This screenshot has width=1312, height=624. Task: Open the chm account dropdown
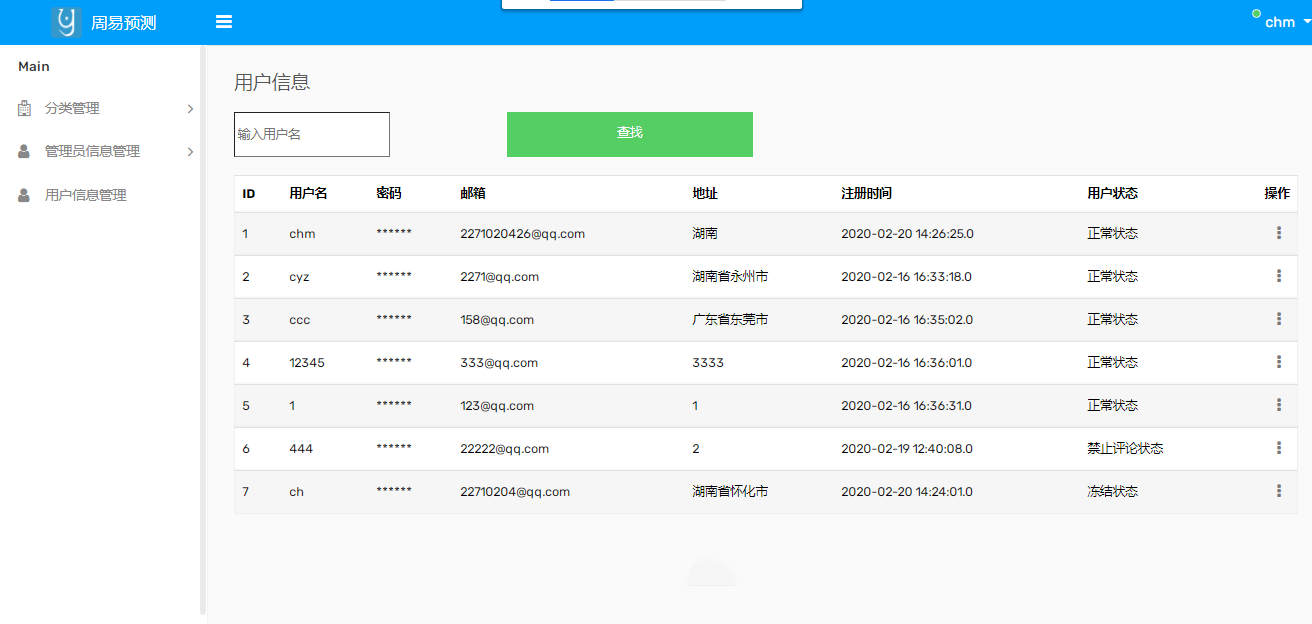(x=1285, y=22)
